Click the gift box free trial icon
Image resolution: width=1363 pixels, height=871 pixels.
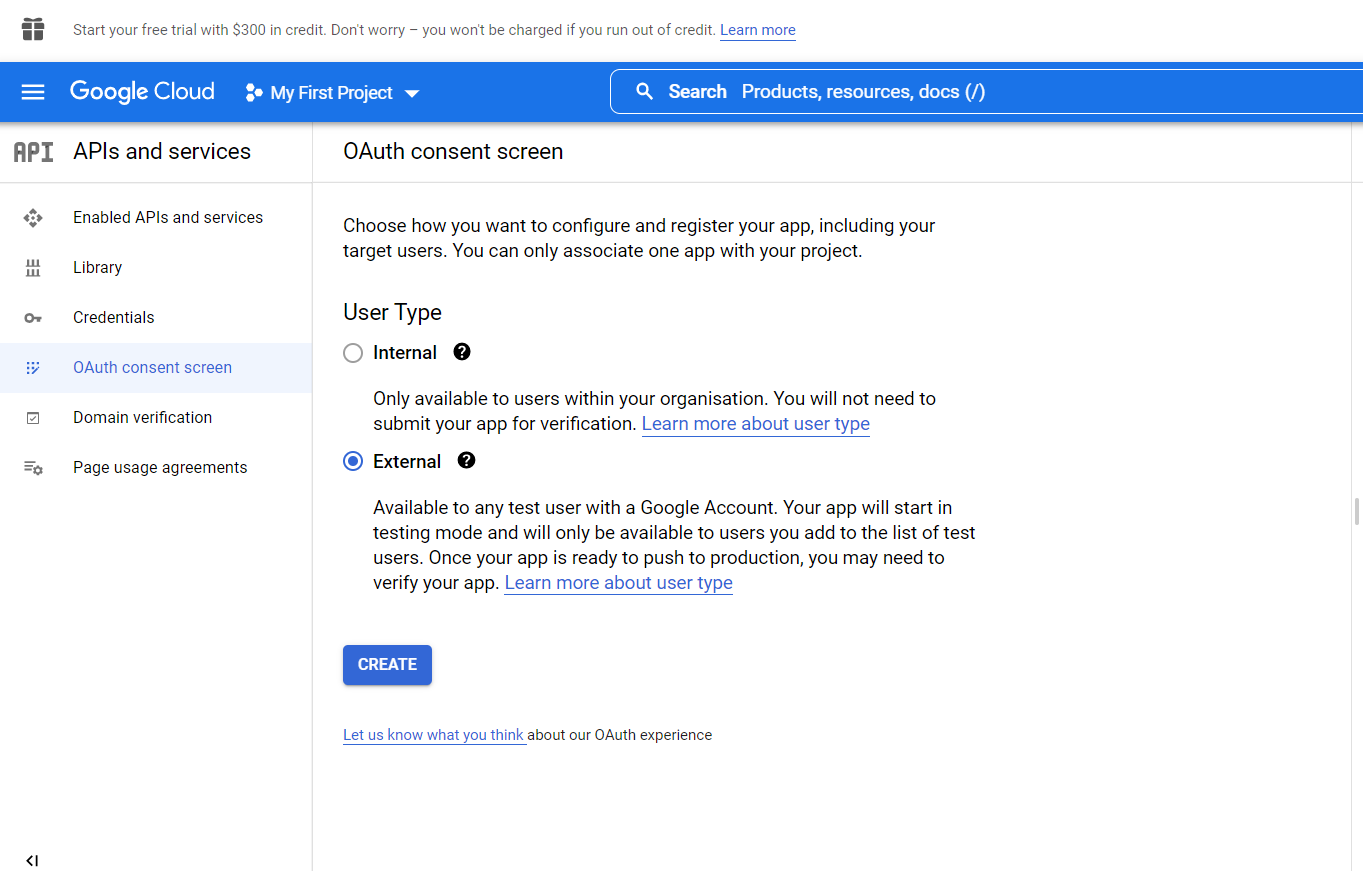click(33, 29)
